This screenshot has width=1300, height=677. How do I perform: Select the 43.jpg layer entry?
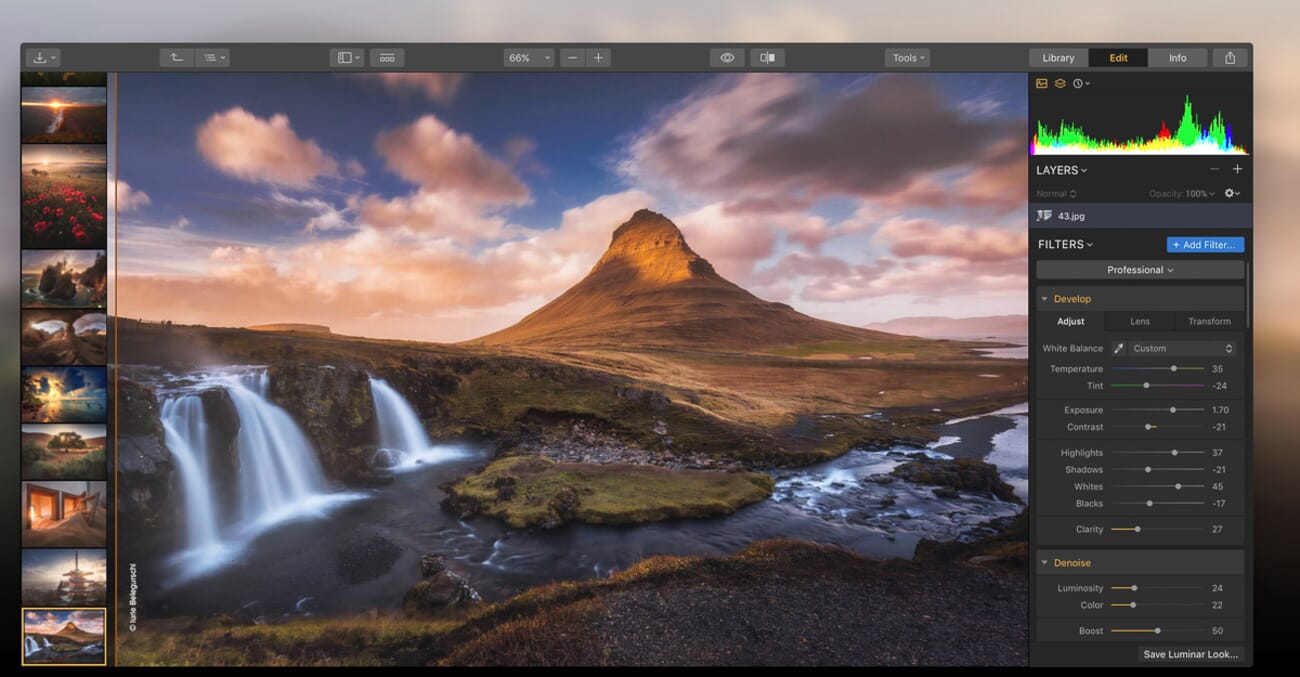click(x=1070, y=216)
